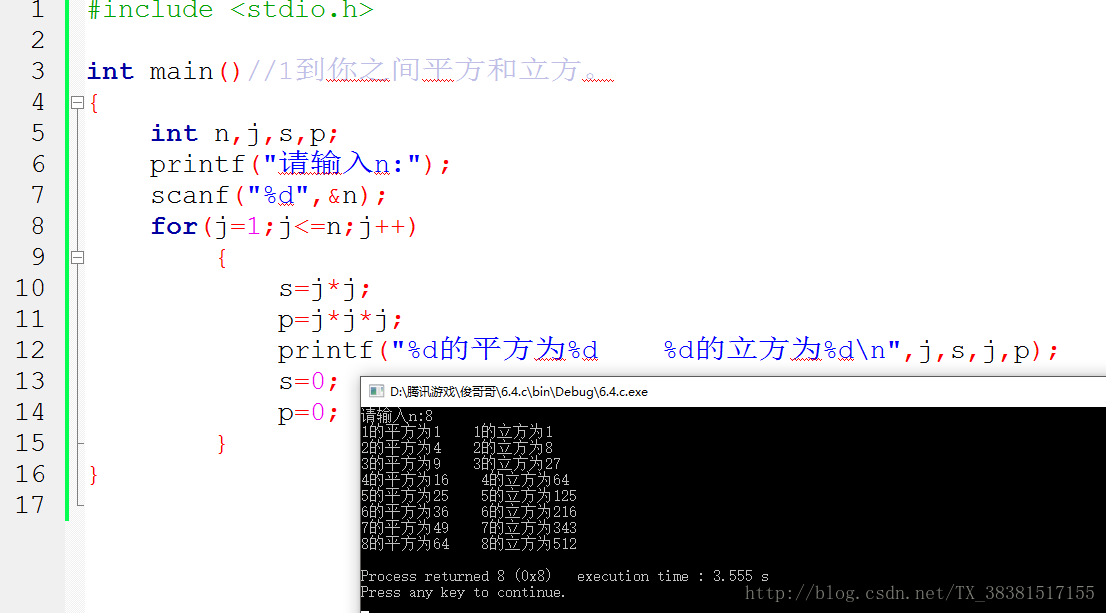Click the console output '3的立方为27'
Screen dimensions: 1106x613
(516, 464)
